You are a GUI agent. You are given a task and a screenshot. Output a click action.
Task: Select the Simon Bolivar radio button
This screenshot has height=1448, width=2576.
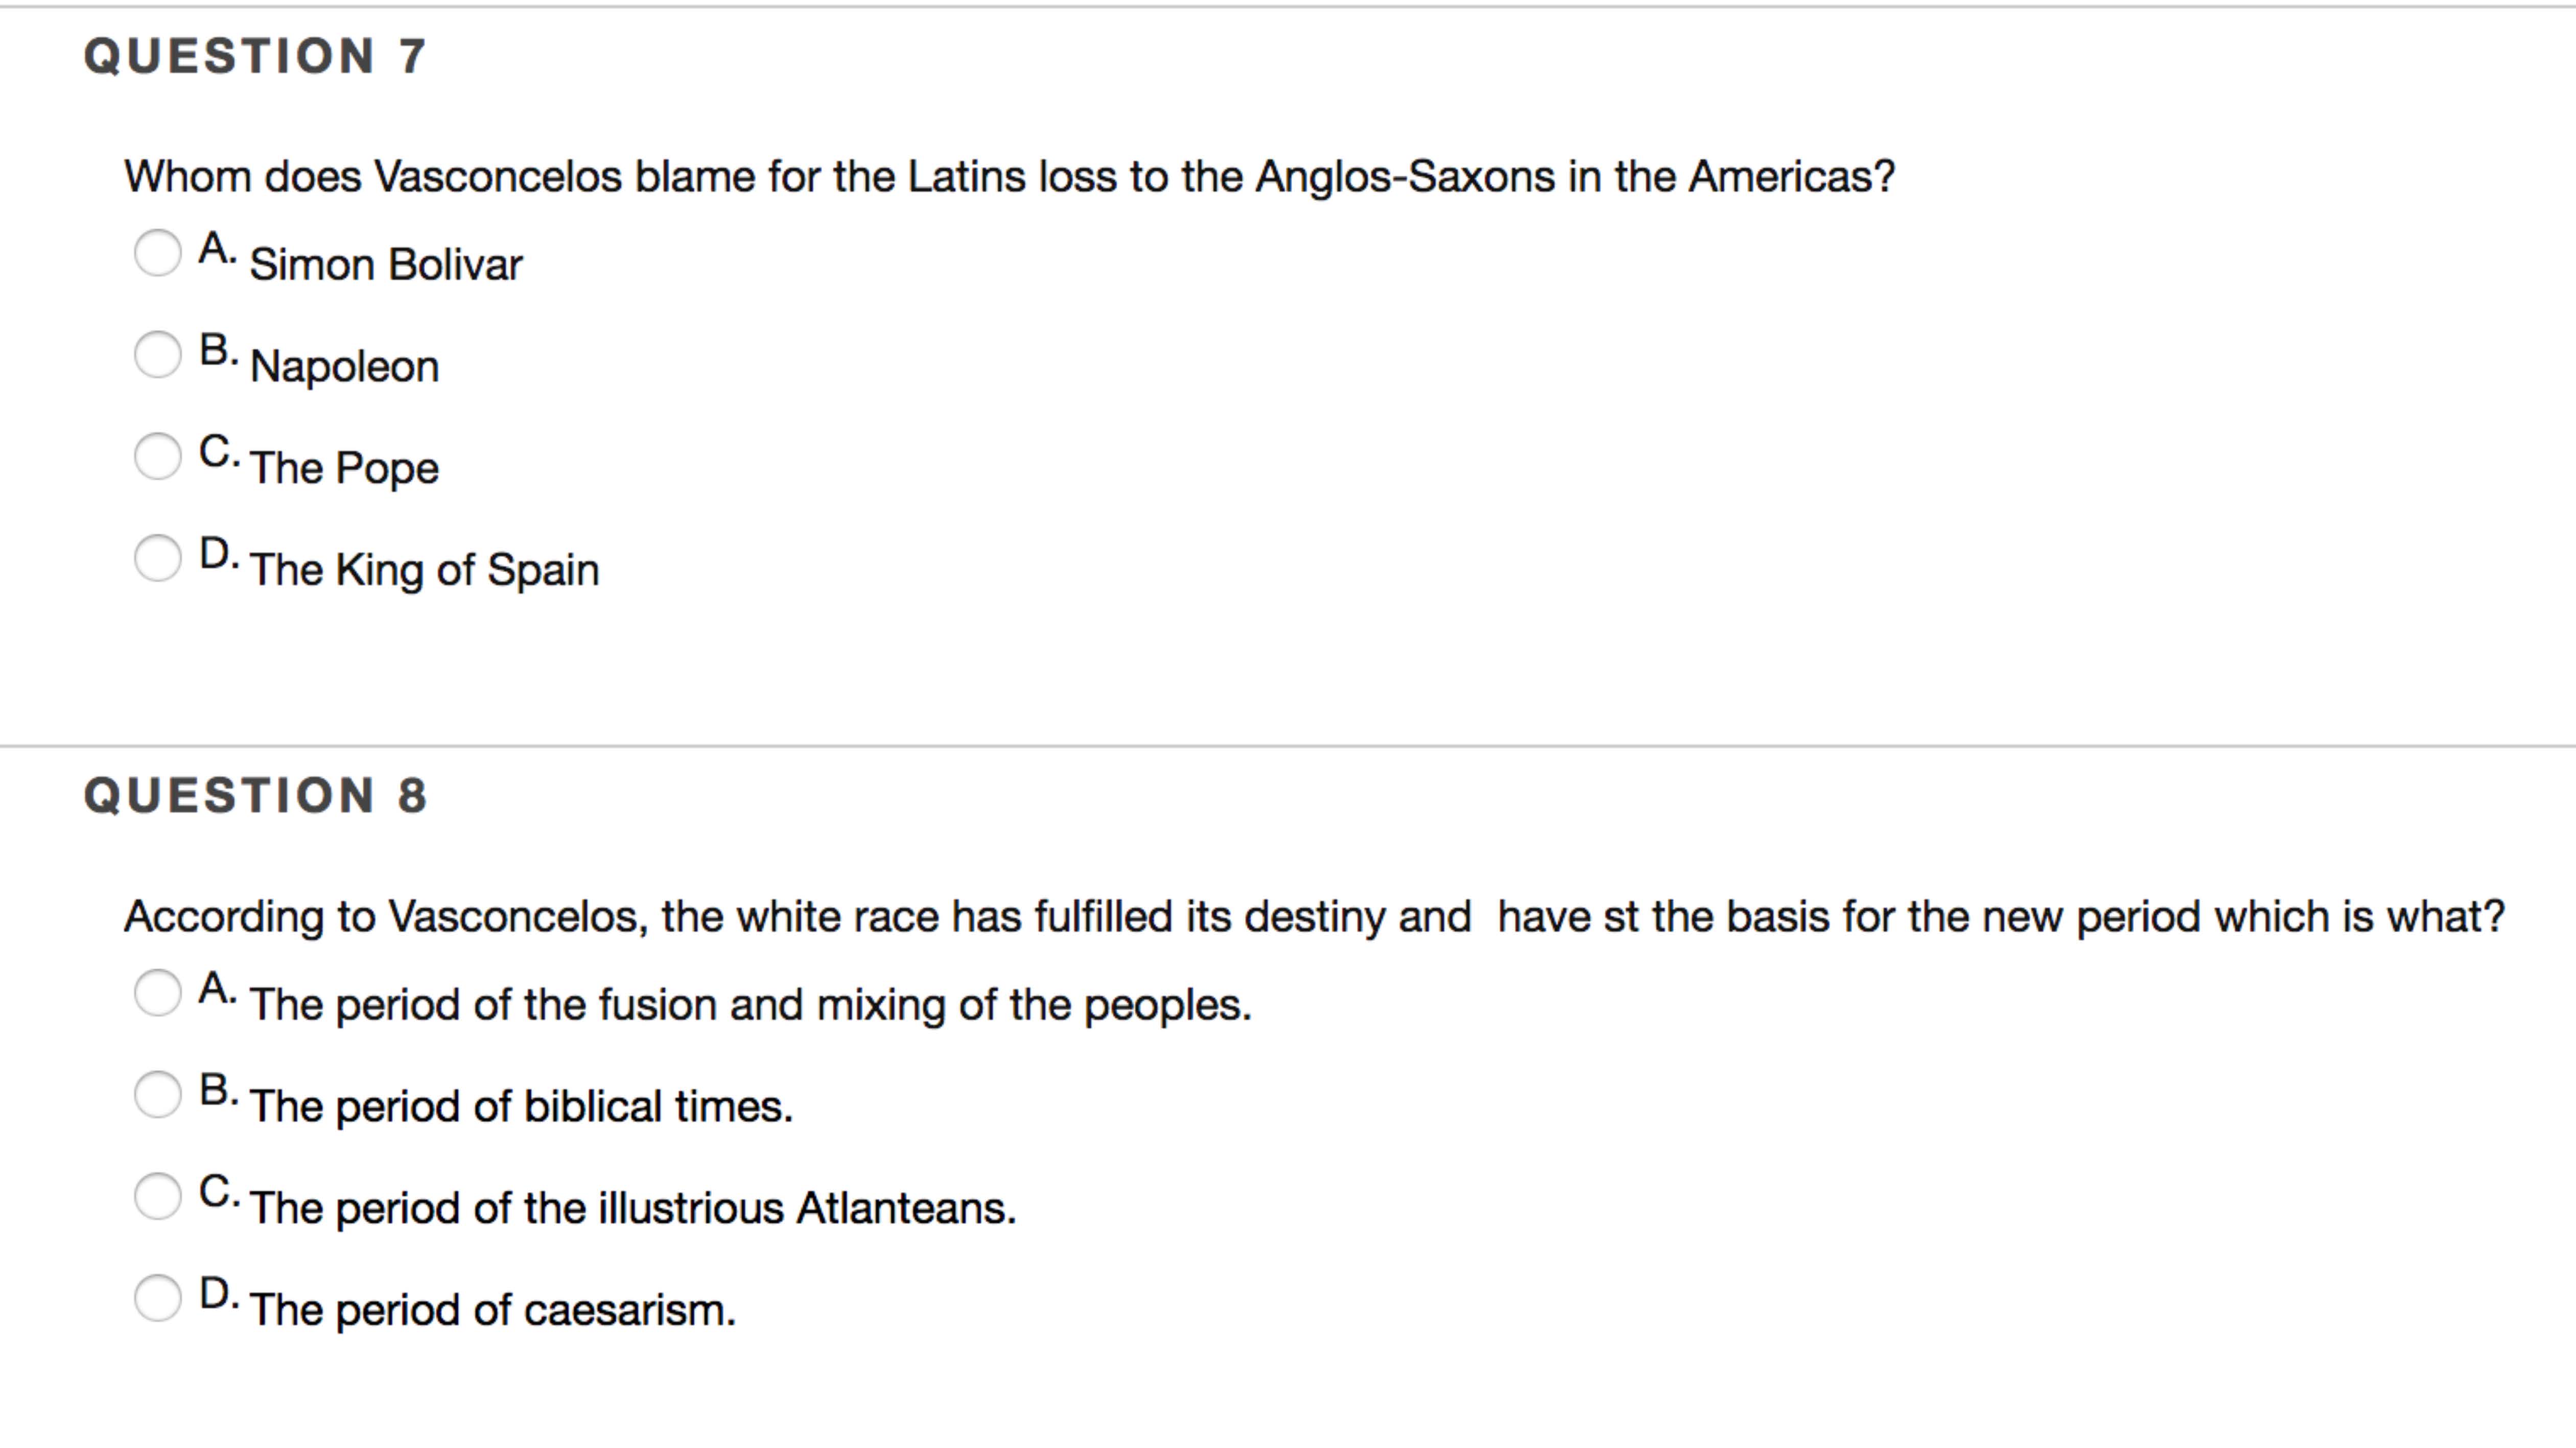tap(158, 252)
